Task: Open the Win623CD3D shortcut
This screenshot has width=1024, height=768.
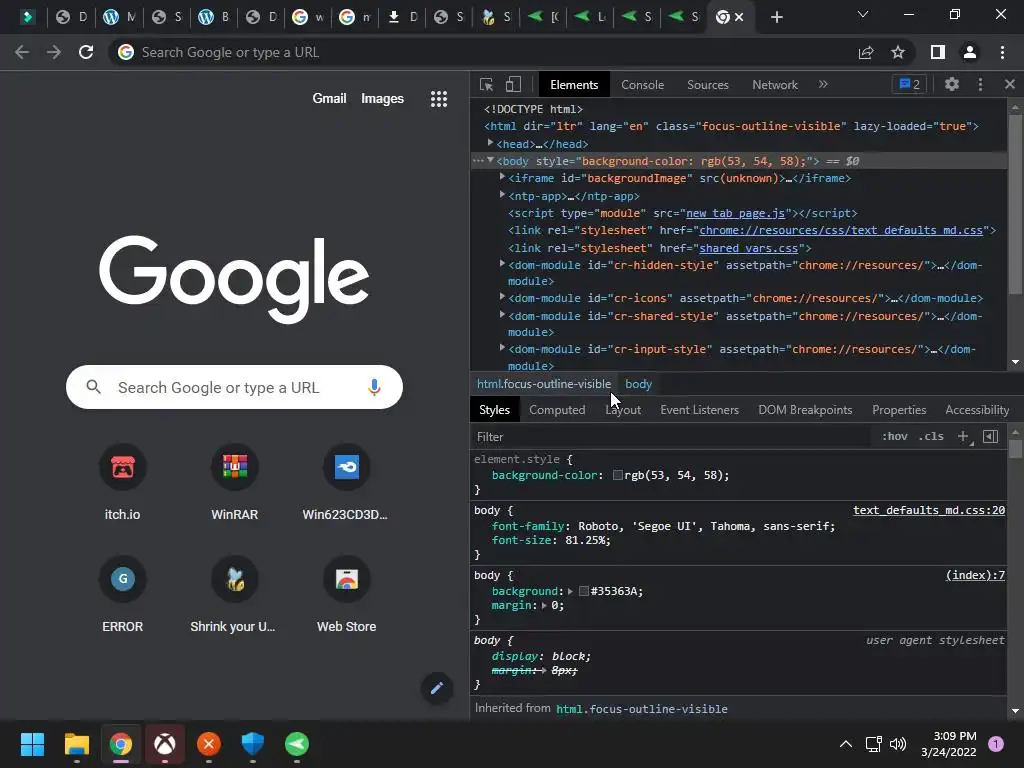Action: (346, 482)
